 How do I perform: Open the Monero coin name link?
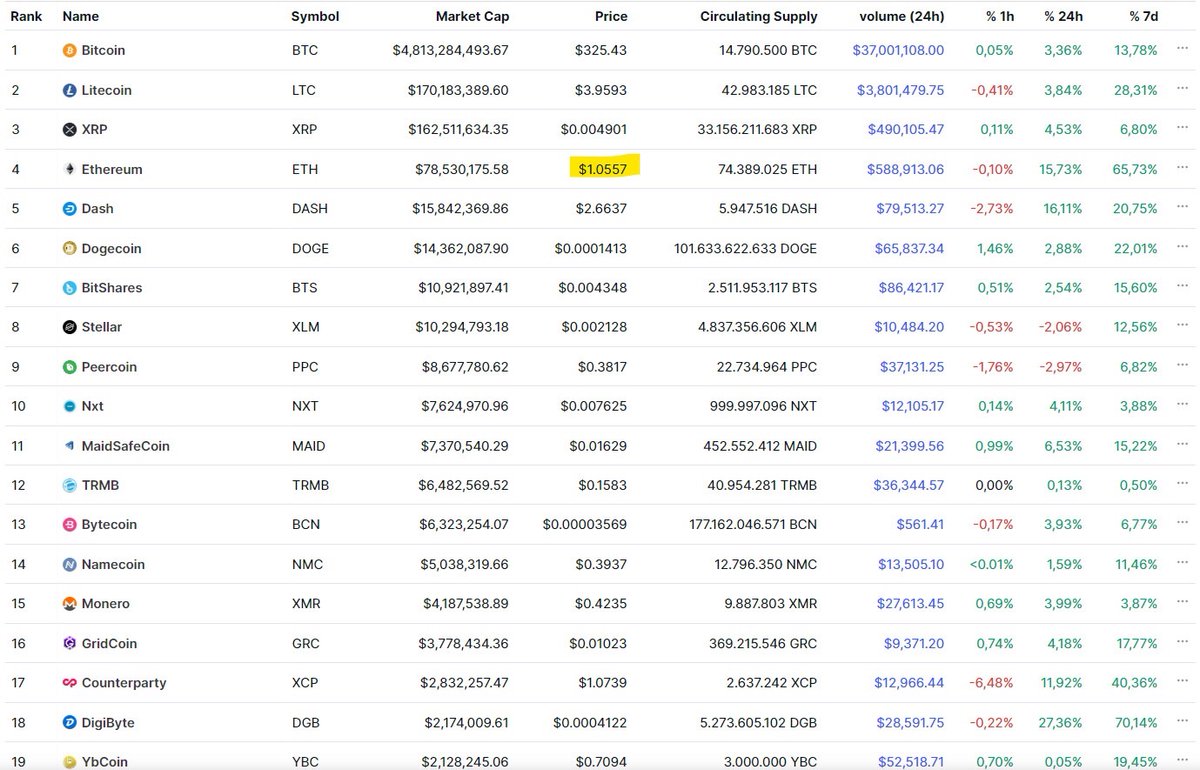click(x=106, y=604)
